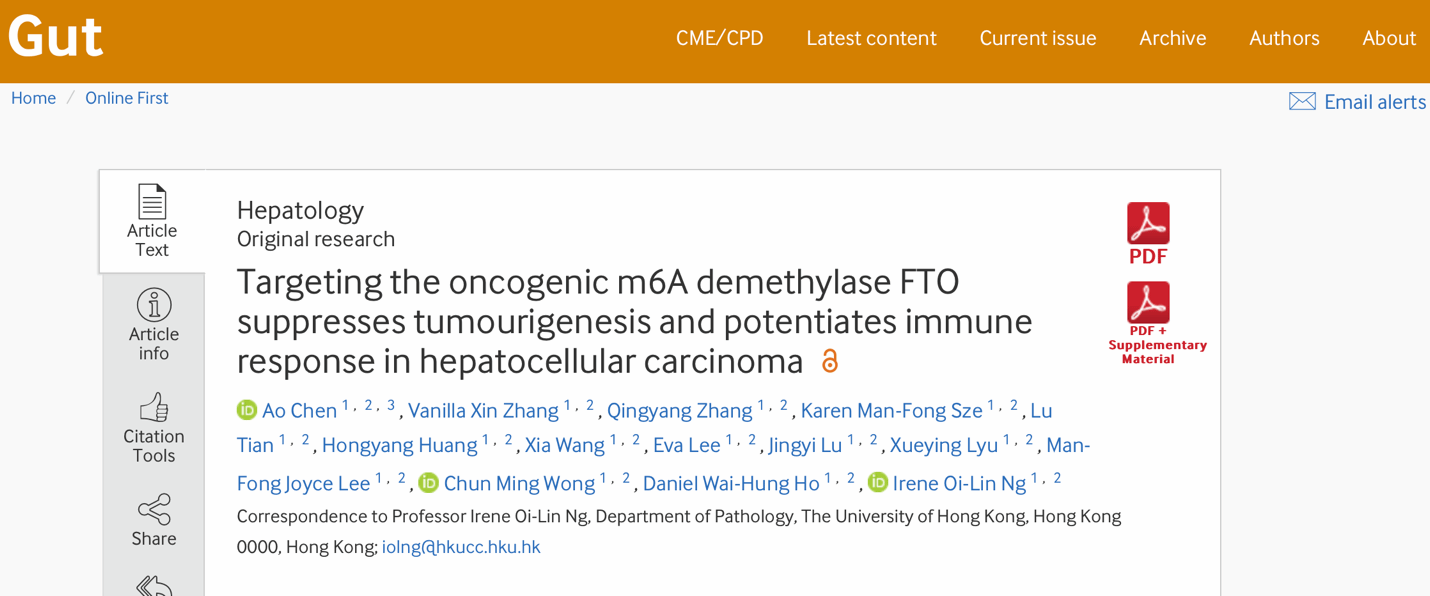This screenshot has height=596, width=1430.
Task: Open Ao Chen's ORCID icon
Action: pos(247,410)
